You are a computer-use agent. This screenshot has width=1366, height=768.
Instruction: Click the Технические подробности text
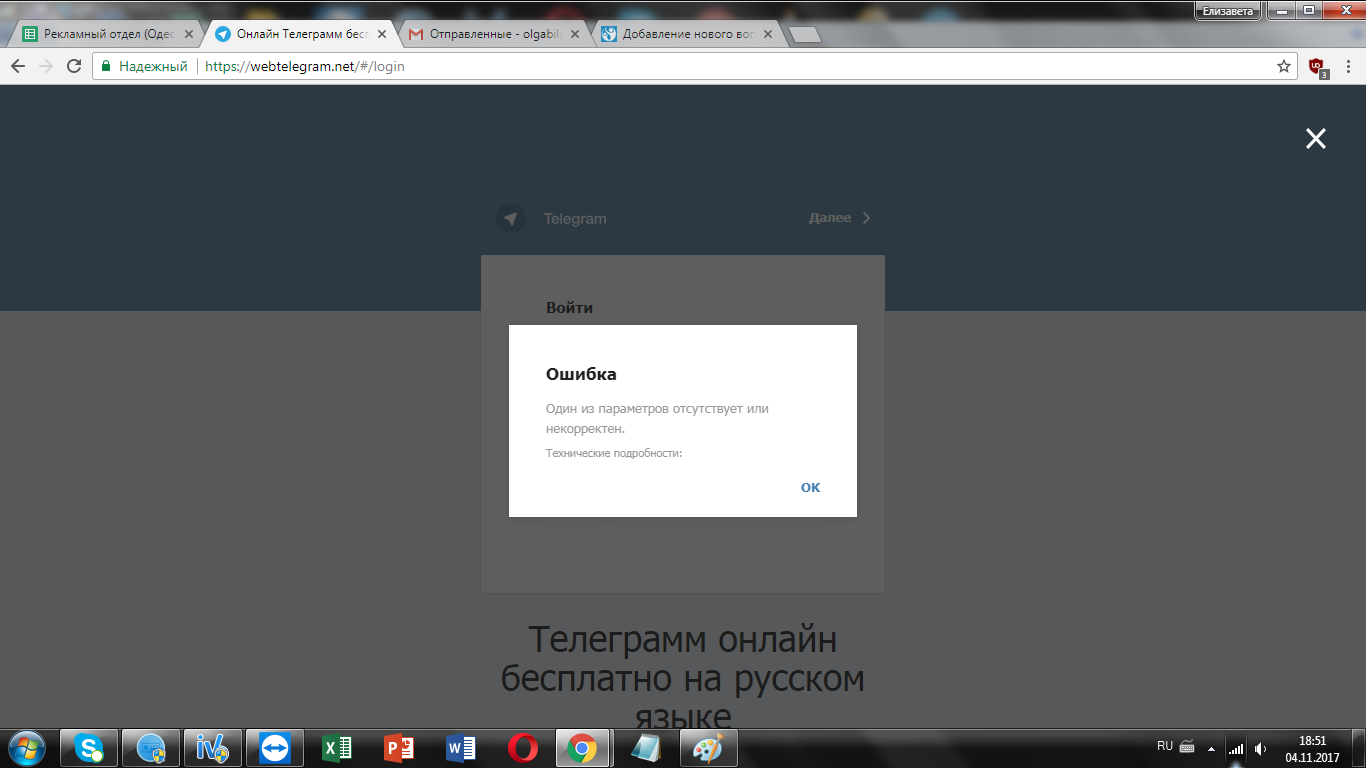click(x=614, y=453)
